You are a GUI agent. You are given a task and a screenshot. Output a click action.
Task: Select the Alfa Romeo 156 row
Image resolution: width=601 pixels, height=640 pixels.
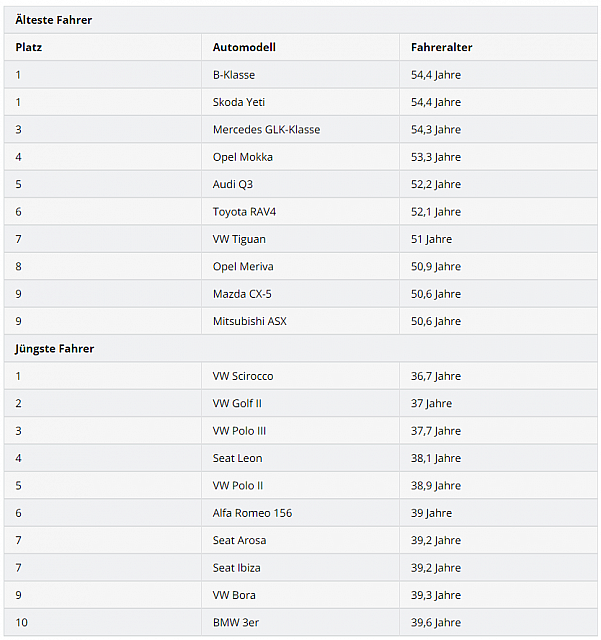coord(252,513)
